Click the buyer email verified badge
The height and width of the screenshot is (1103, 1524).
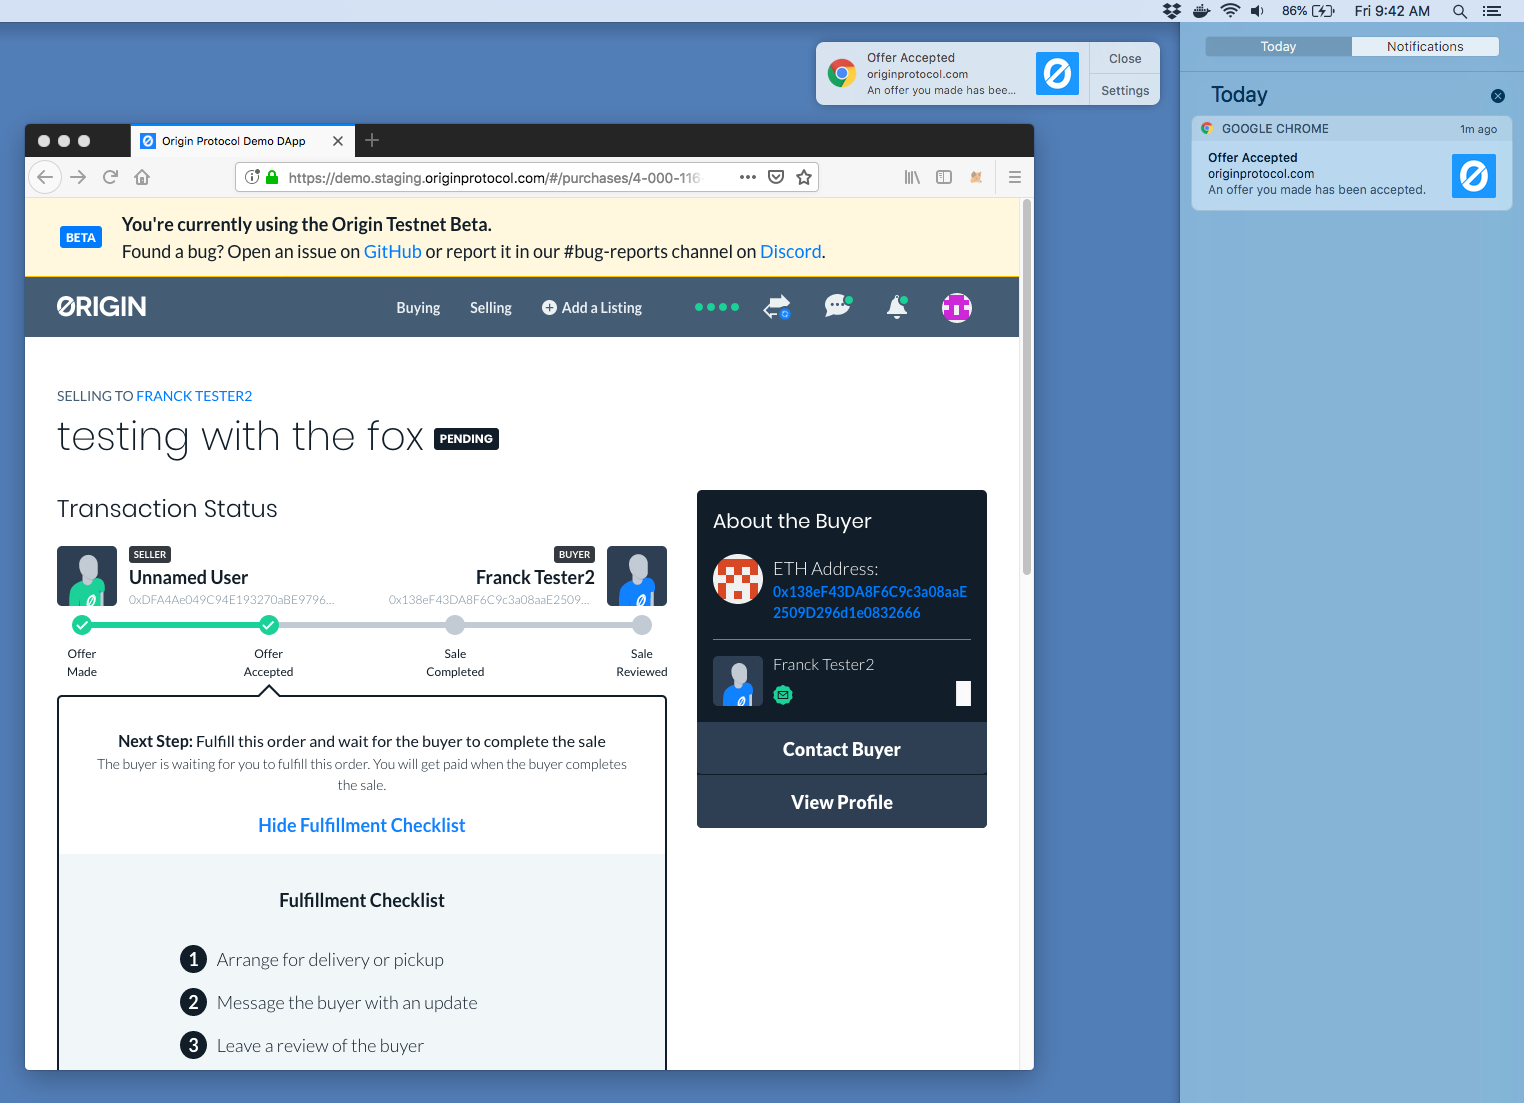[x=783, y=695]
